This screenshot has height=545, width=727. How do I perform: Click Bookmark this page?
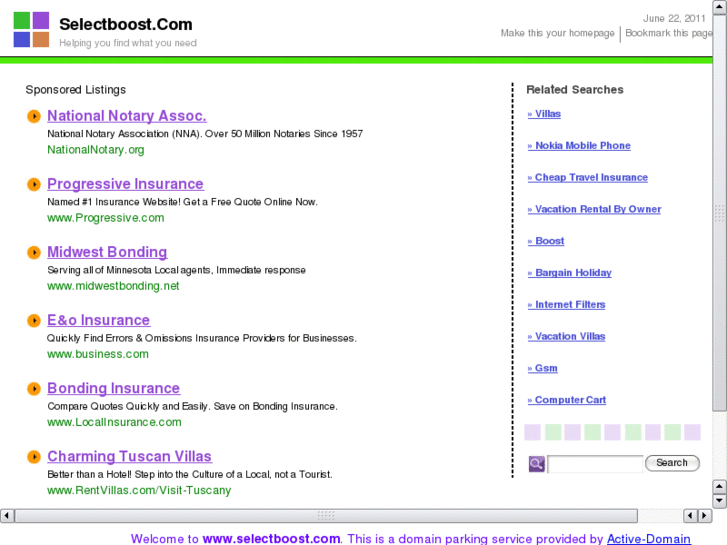(669, 33)
